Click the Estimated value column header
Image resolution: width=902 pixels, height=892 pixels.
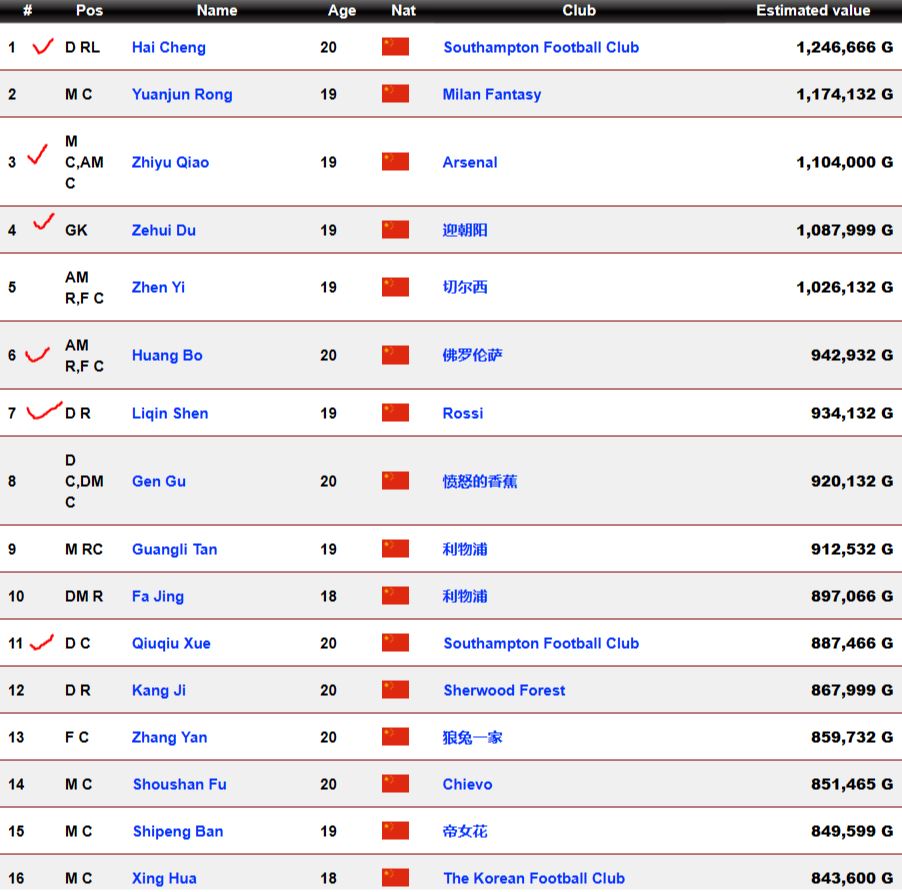point(813,10)
